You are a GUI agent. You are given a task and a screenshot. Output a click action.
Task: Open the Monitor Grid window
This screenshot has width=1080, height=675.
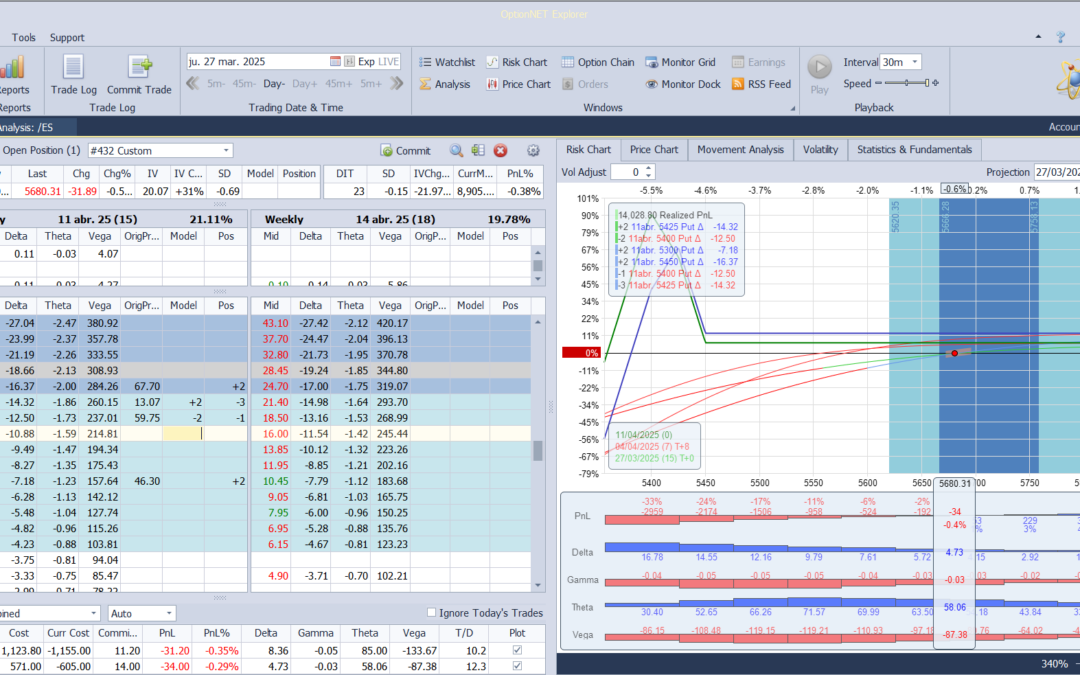(x=681, y=62)
